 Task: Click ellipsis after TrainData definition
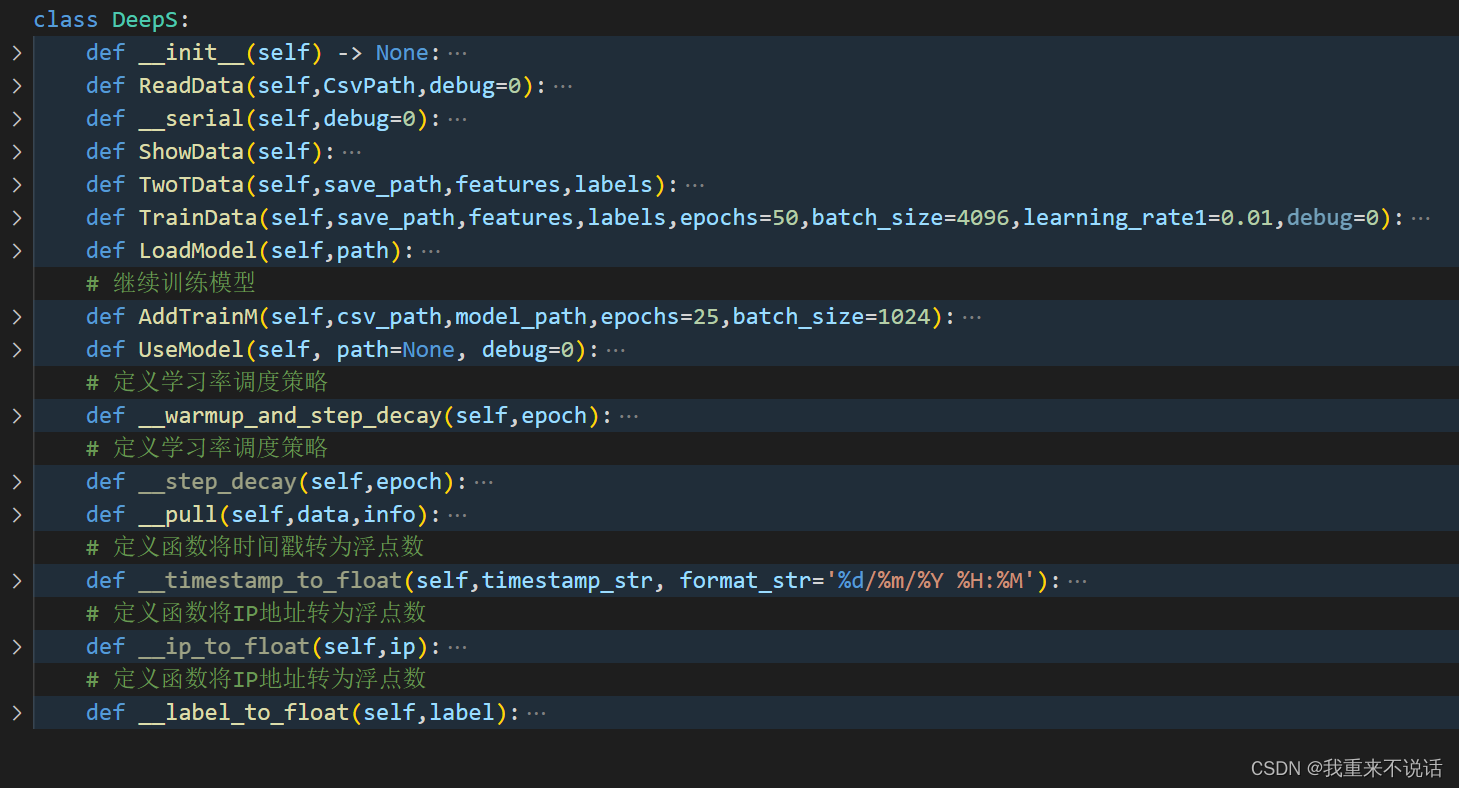(1420, 218)
